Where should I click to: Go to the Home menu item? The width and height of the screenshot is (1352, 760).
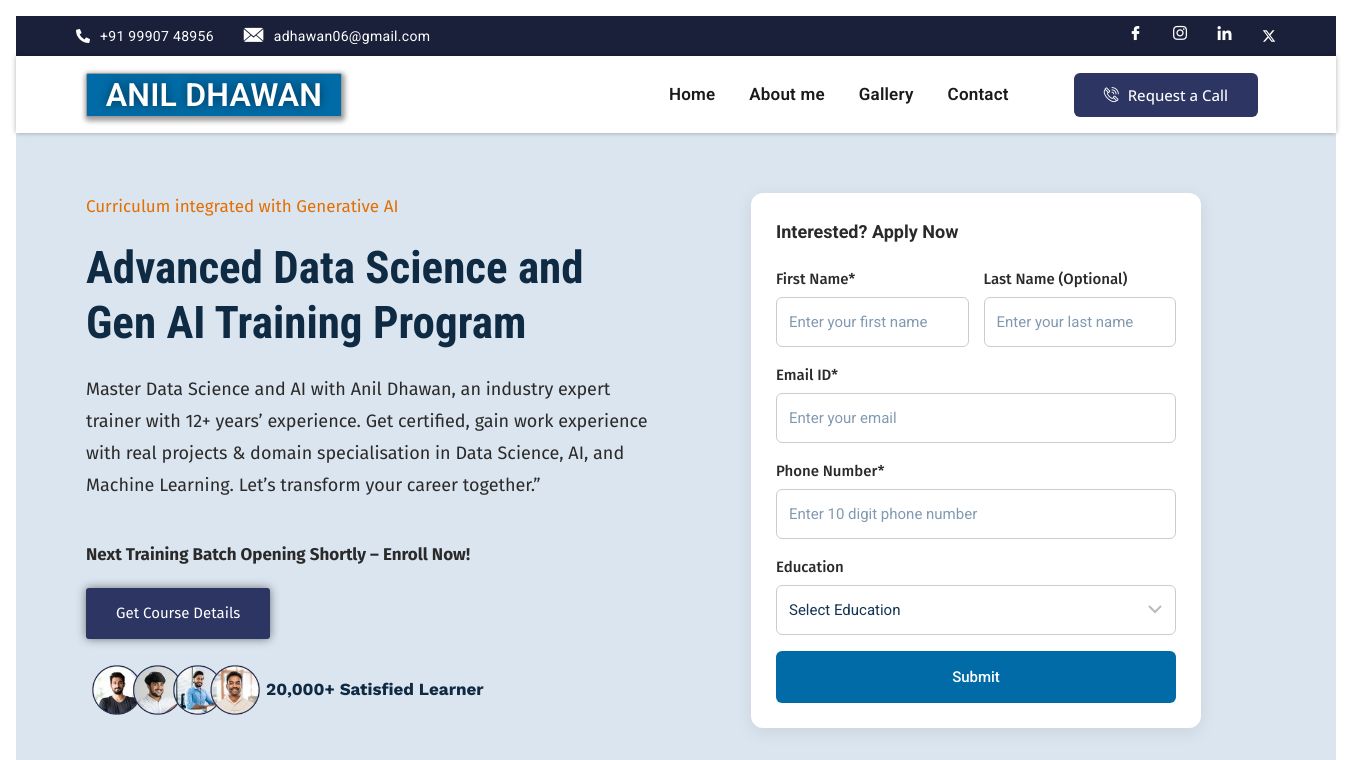coord(692,94)
